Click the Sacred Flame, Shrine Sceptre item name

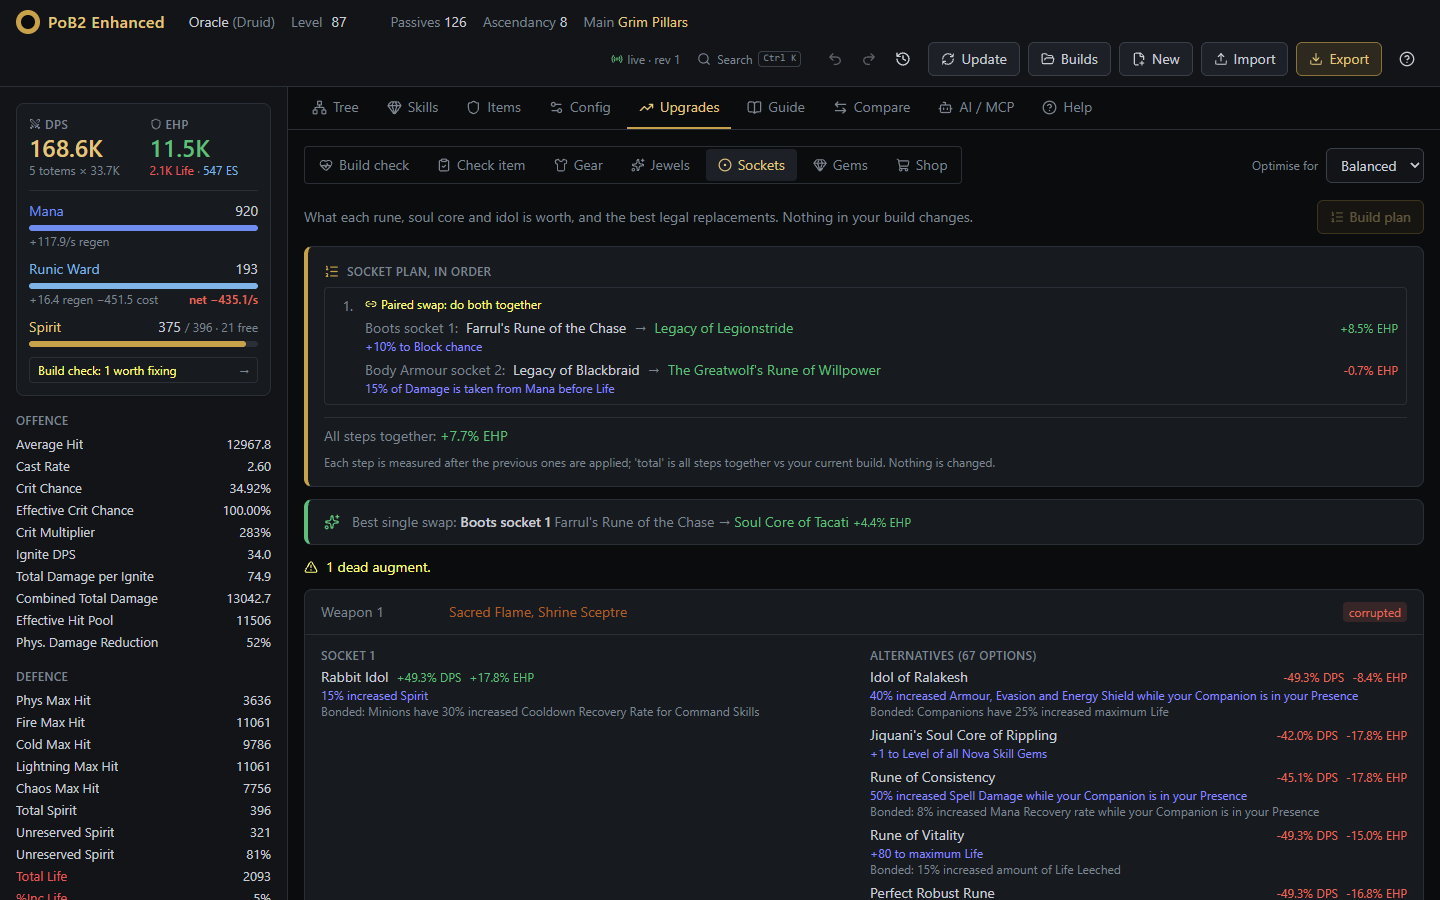click(538, 612)
